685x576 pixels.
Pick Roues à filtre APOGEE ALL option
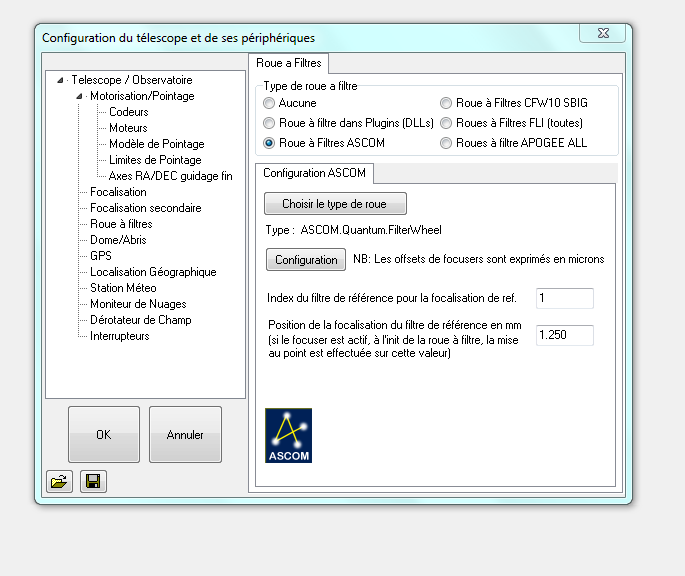click(x=446, y=143)
